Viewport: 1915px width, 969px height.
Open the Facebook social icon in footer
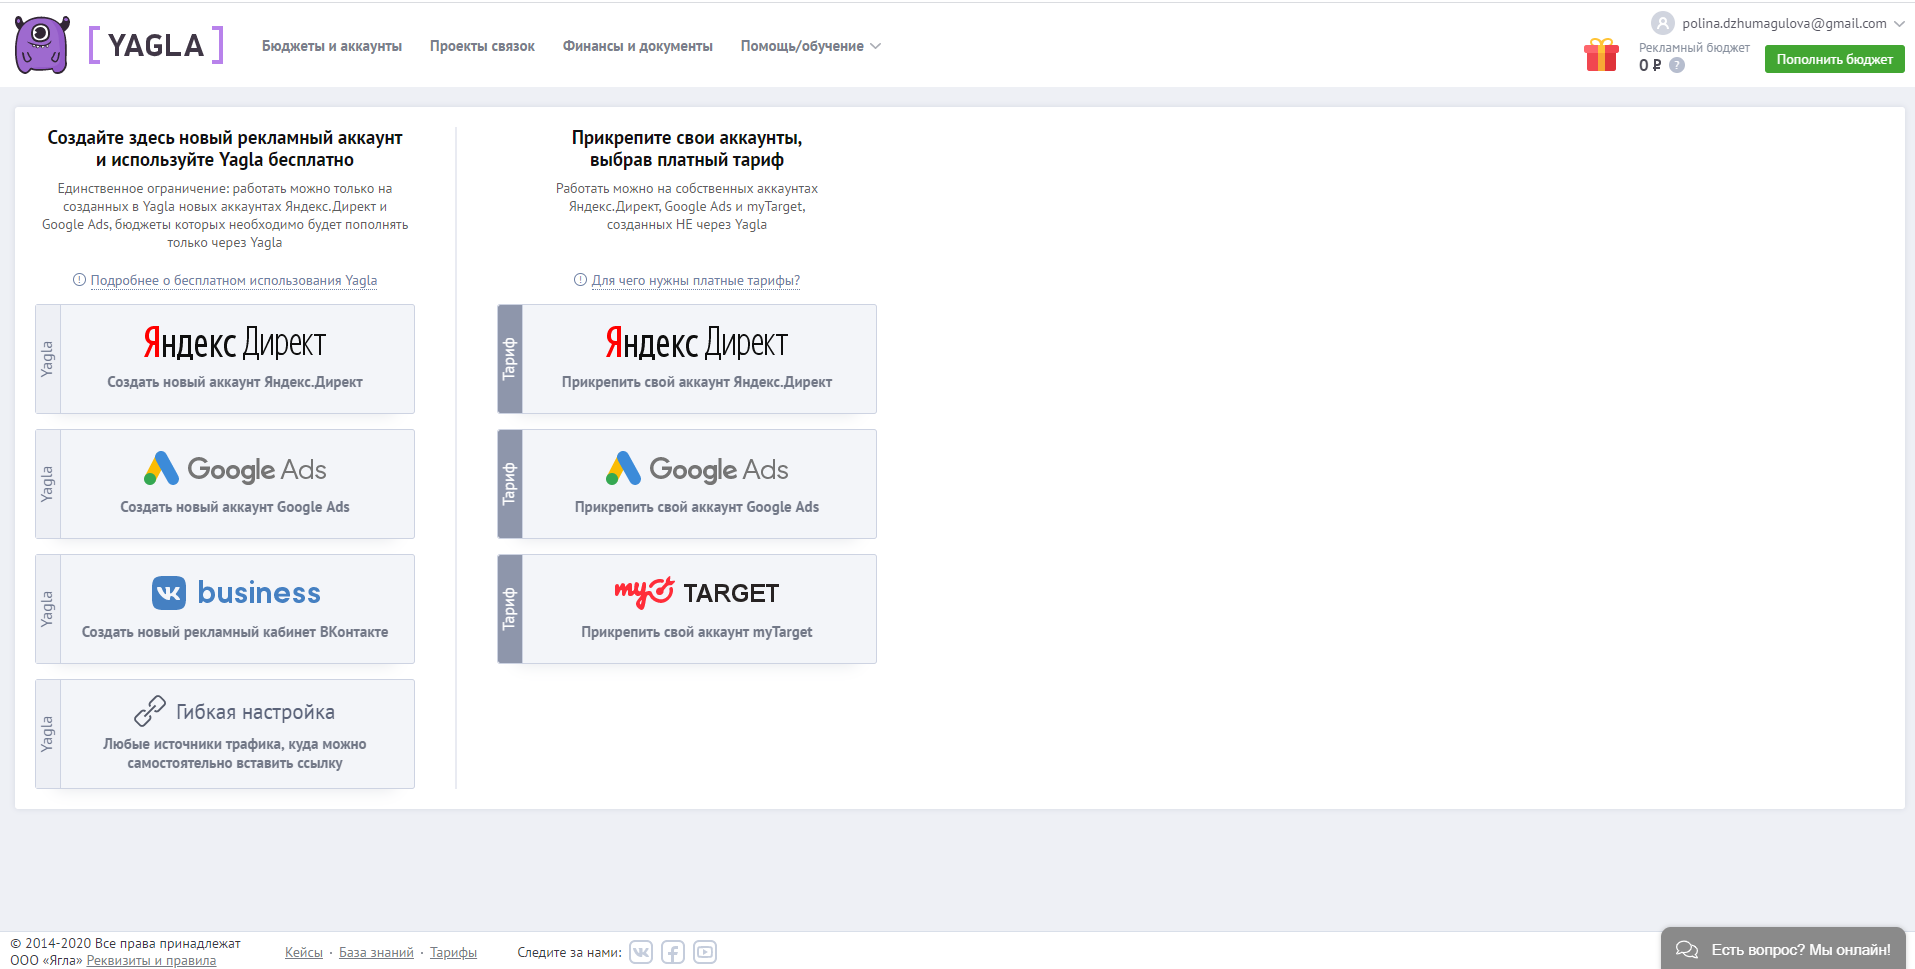tap(673, 952)
